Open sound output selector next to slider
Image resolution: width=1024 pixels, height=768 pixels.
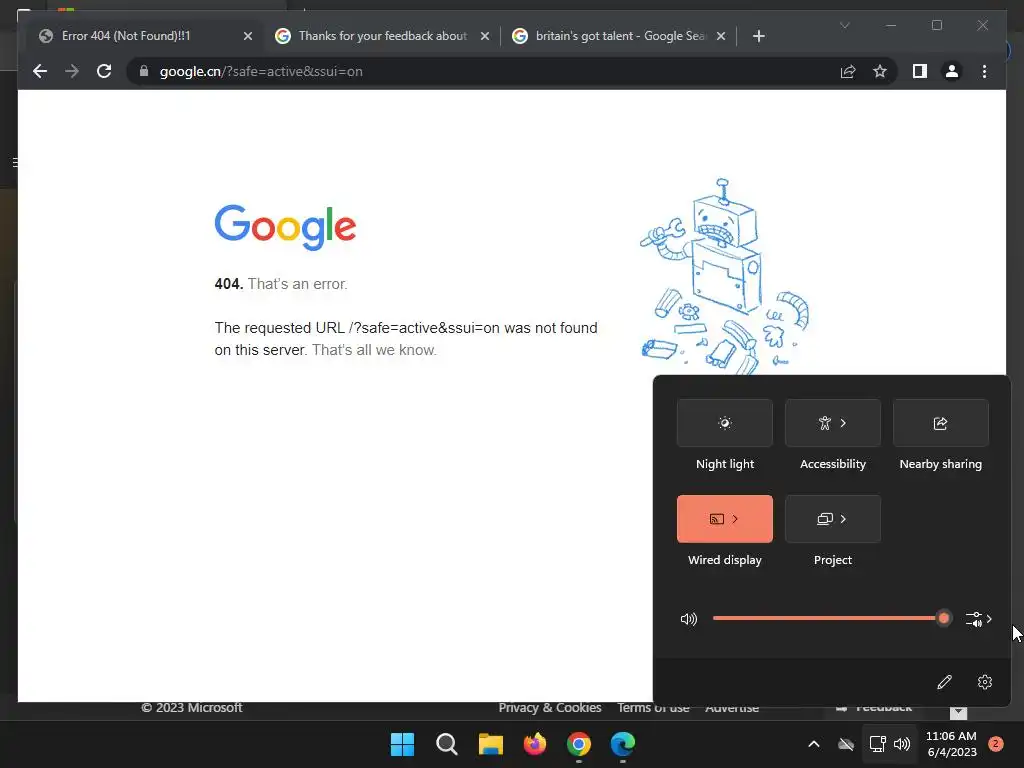(978, 618)
